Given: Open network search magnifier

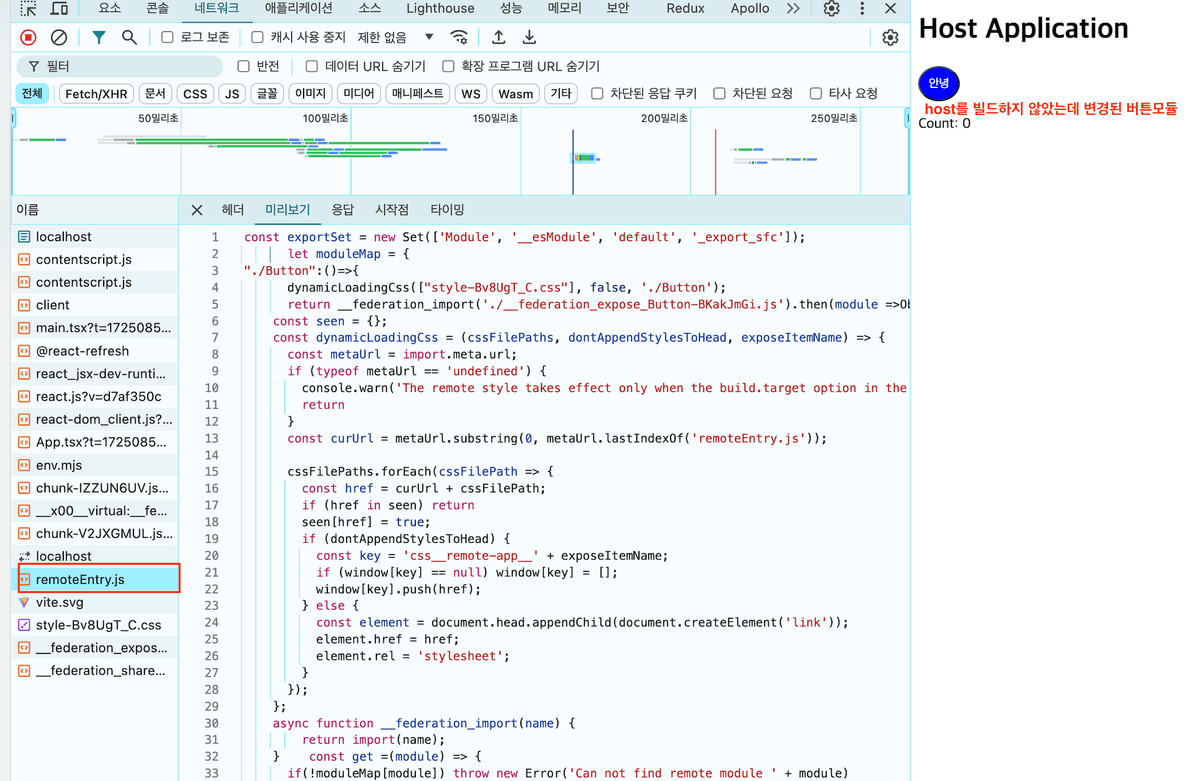Looking at the screenshot, I should click(129, 37).
